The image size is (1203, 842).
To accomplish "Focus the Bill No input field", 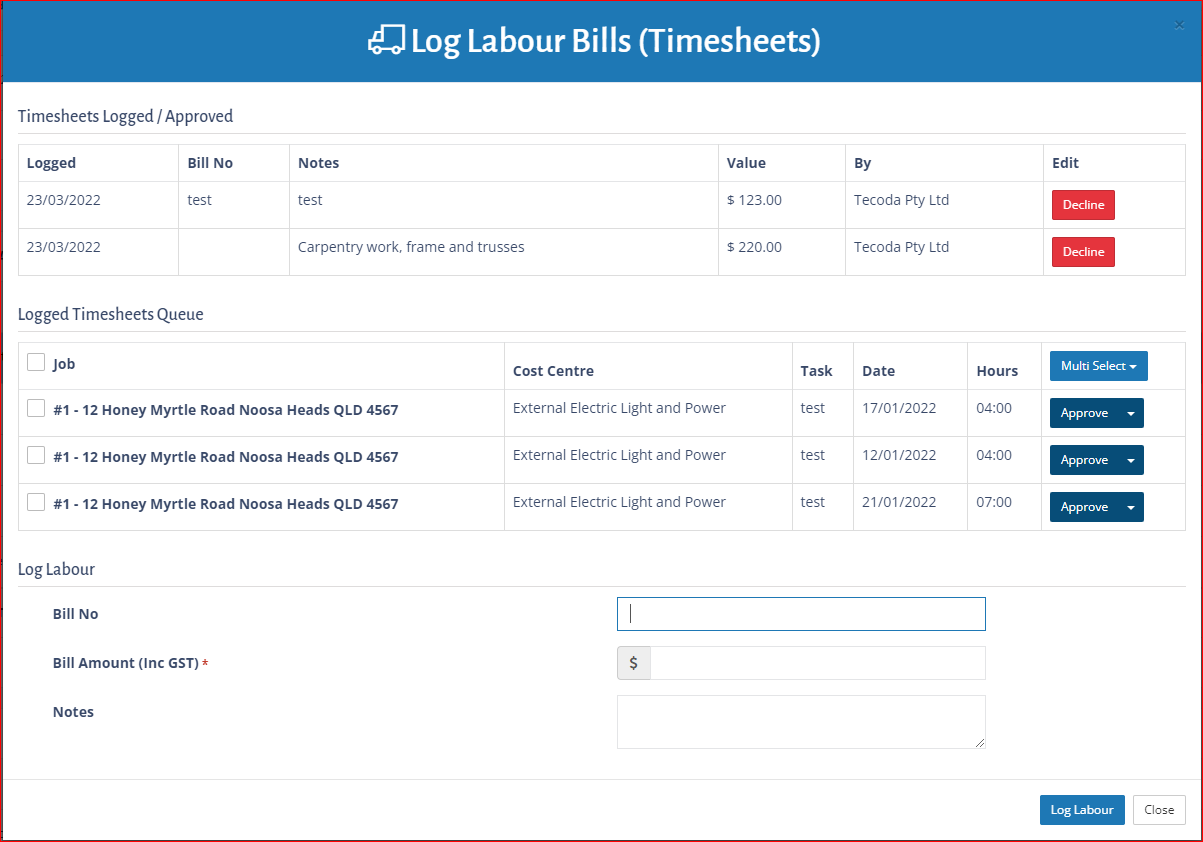I will 801,614.
